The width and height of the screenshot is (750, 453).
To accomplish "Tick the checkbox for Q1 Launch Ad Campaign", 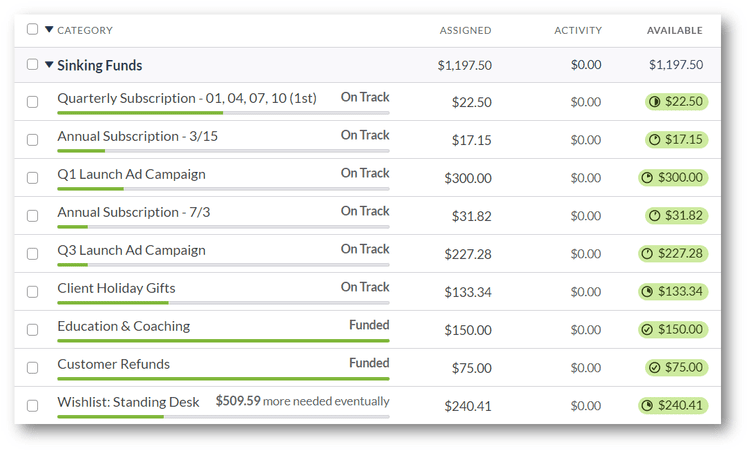I will pyautogui.click(x=33, y=178).
